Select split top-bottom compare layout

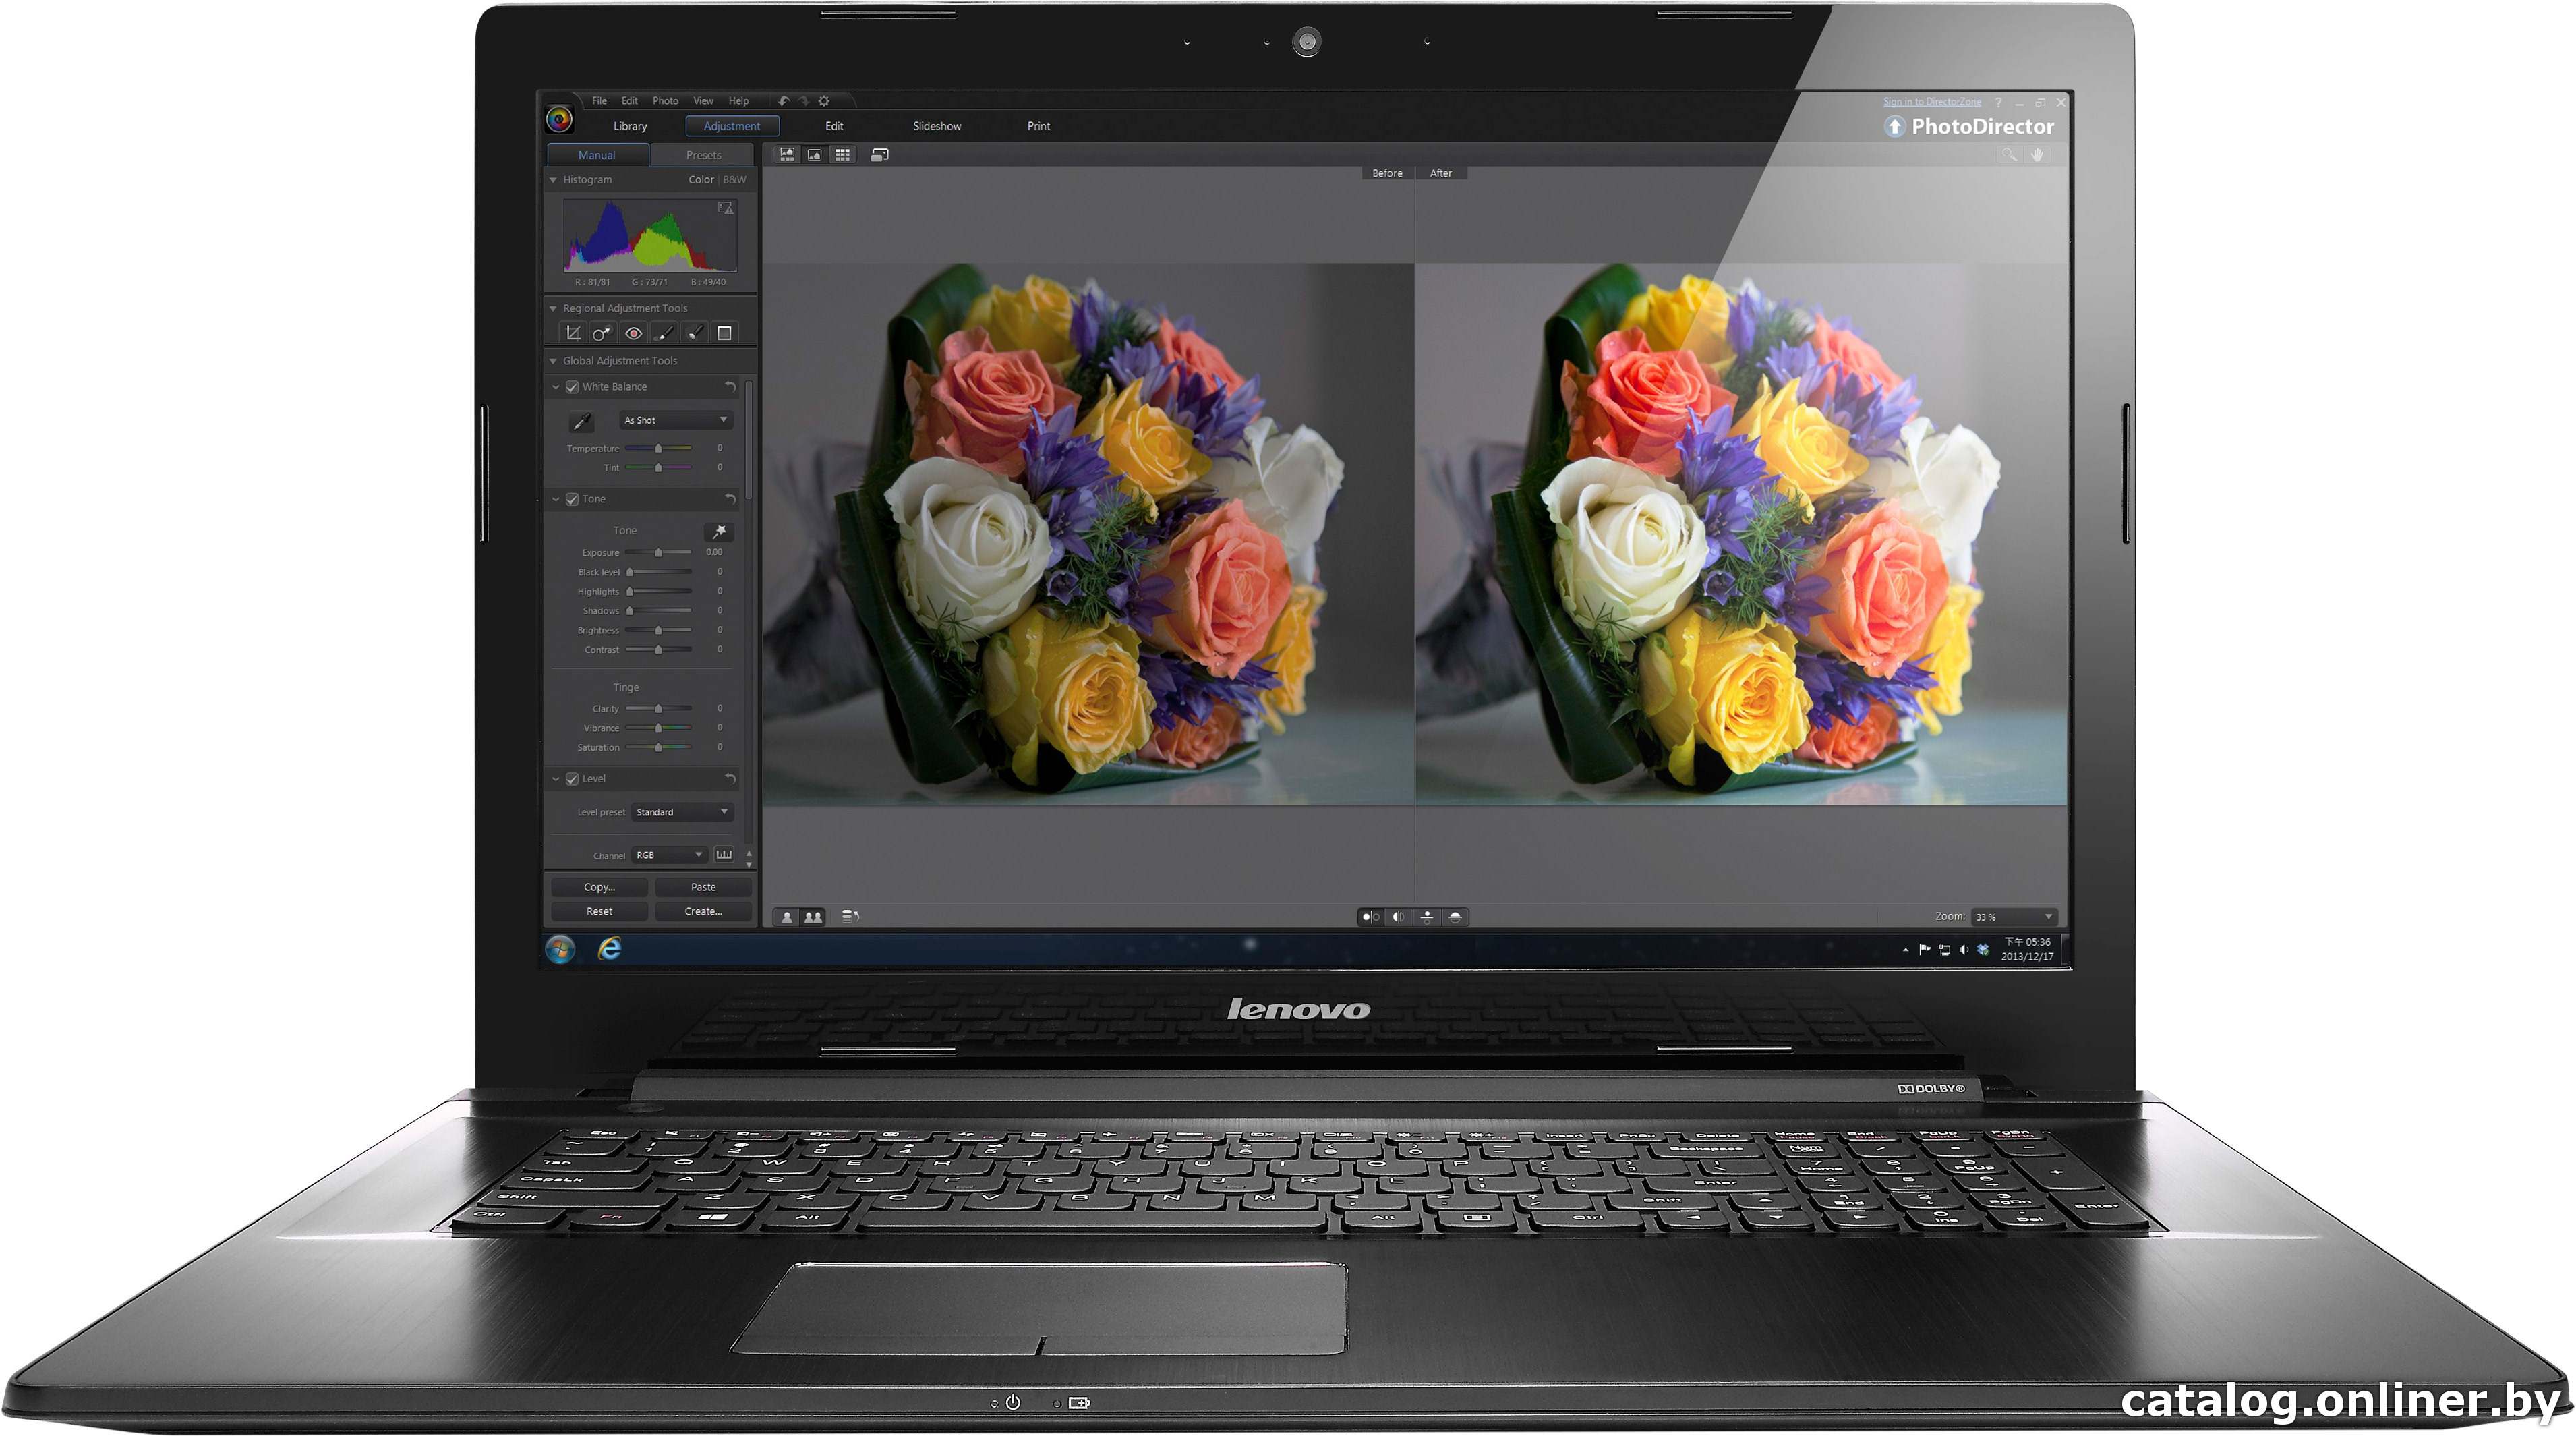click(x=1455, y=917)
